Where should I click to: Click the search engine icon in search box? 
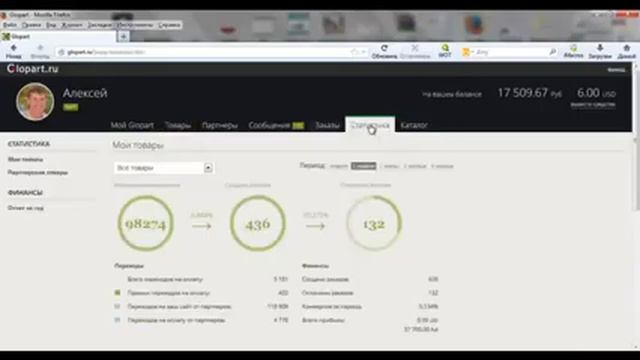[466, 52]
